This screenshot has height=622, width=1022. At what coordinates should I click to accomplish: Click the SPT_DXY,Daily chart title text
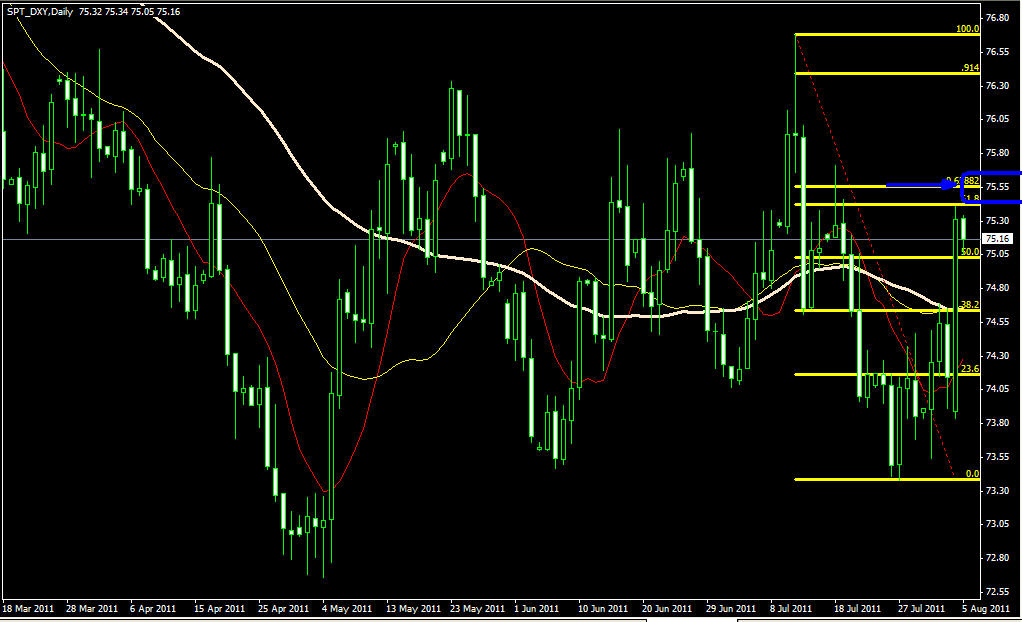40,12
